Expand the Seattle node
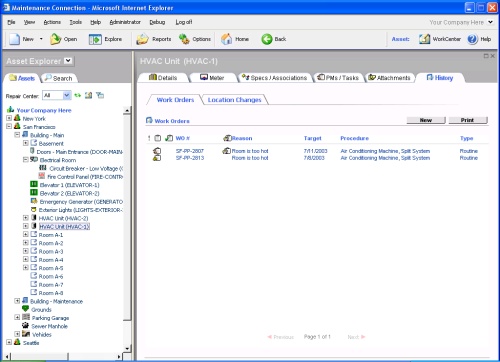 pyautogui.click(x=9, y=342)
